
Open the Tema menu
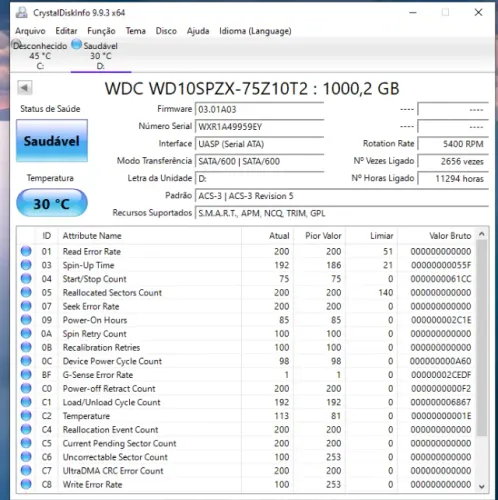[x=136, y=31]
